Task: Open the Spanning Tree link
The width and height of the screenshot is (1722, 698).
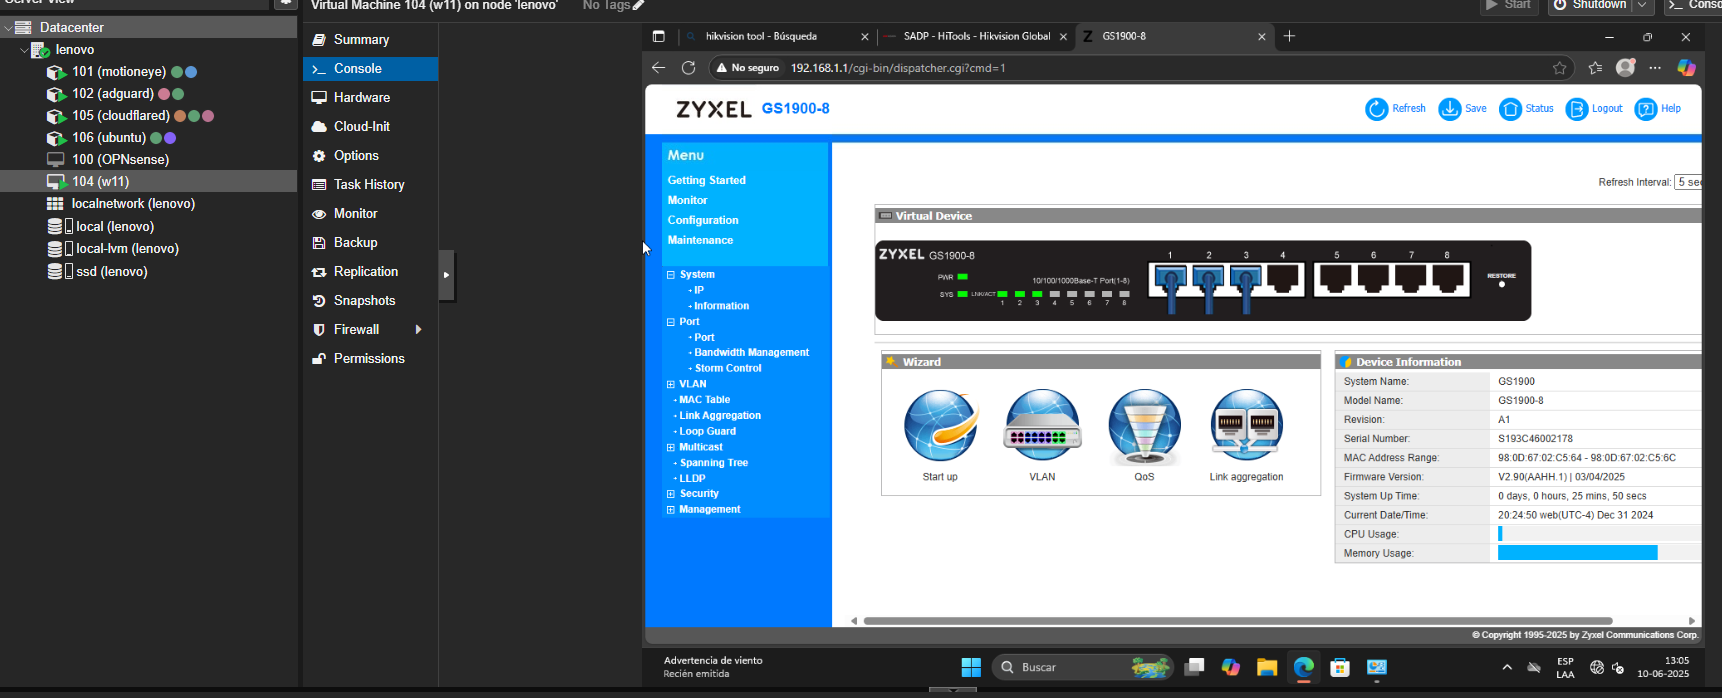Action: (714, 463)
